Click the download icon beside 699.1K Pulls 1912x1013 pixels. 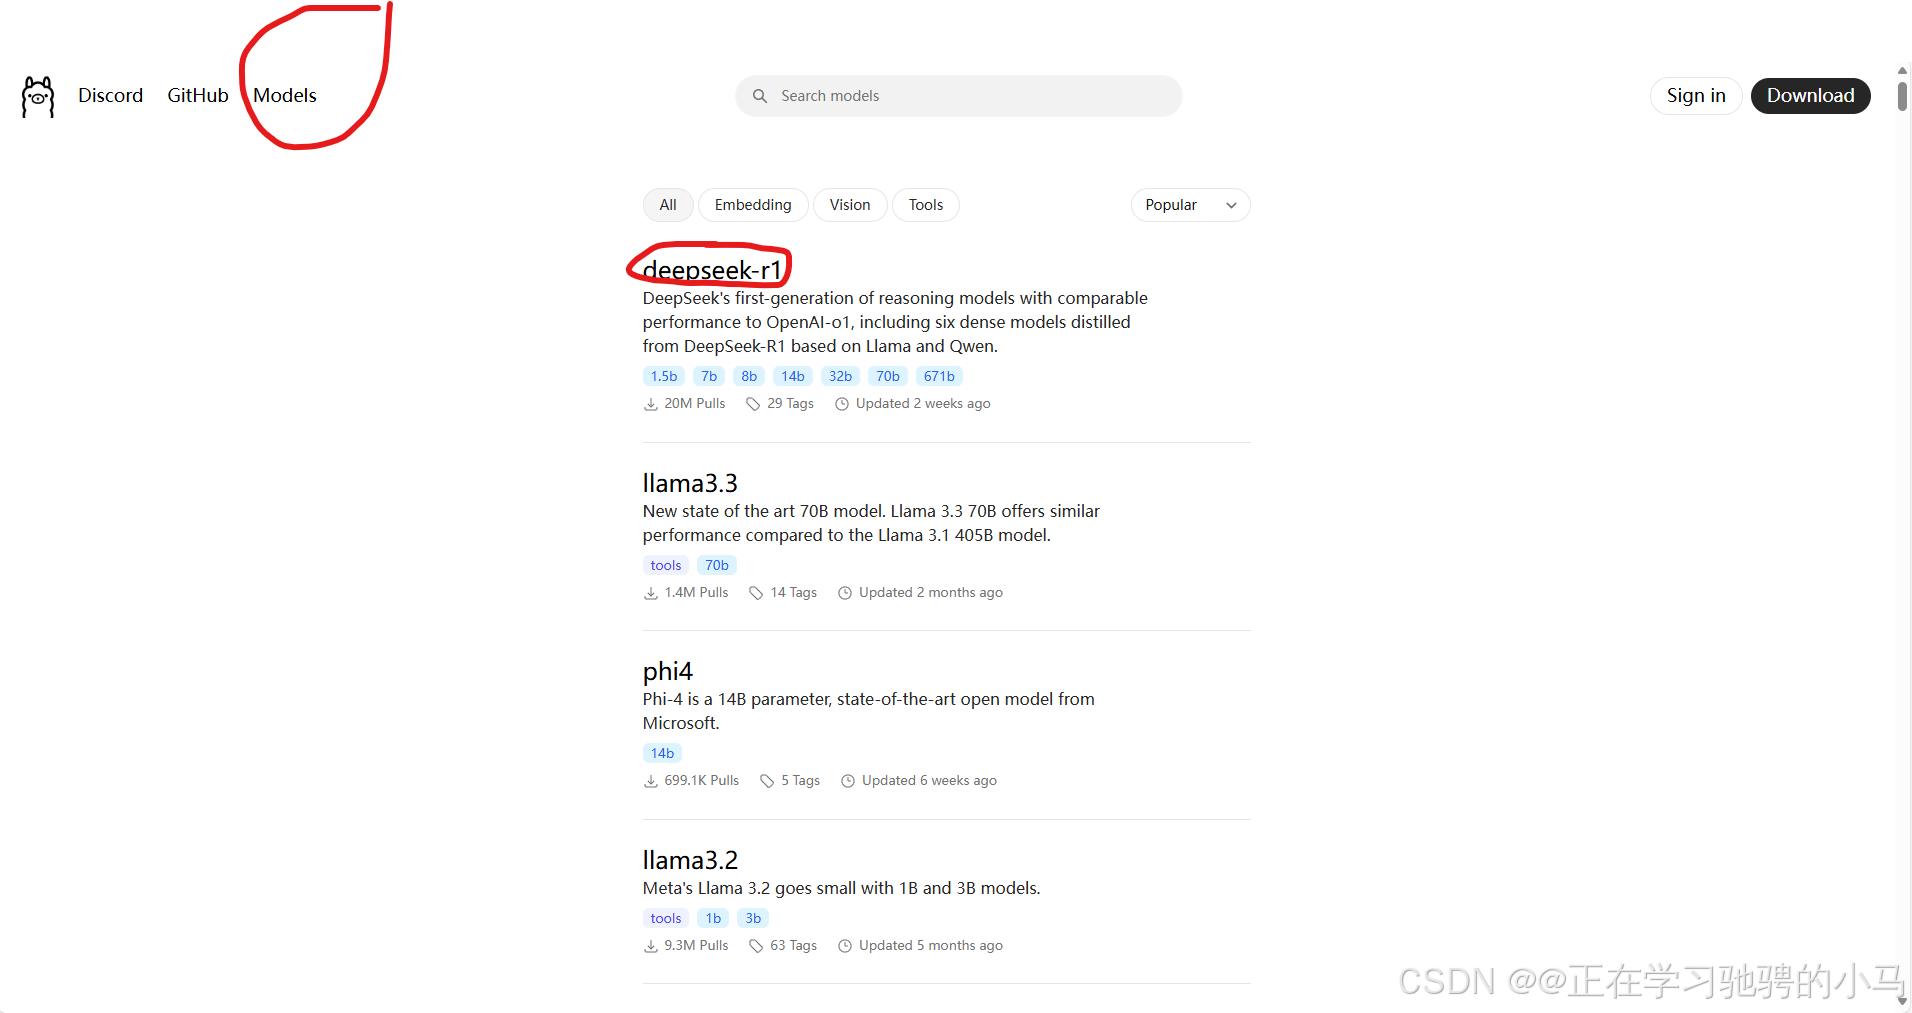pos(651,781)
